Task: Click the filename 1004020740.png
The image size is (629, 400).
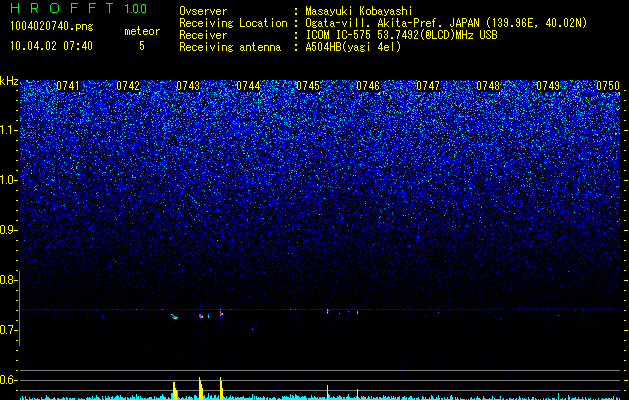Action: (52, 26)
